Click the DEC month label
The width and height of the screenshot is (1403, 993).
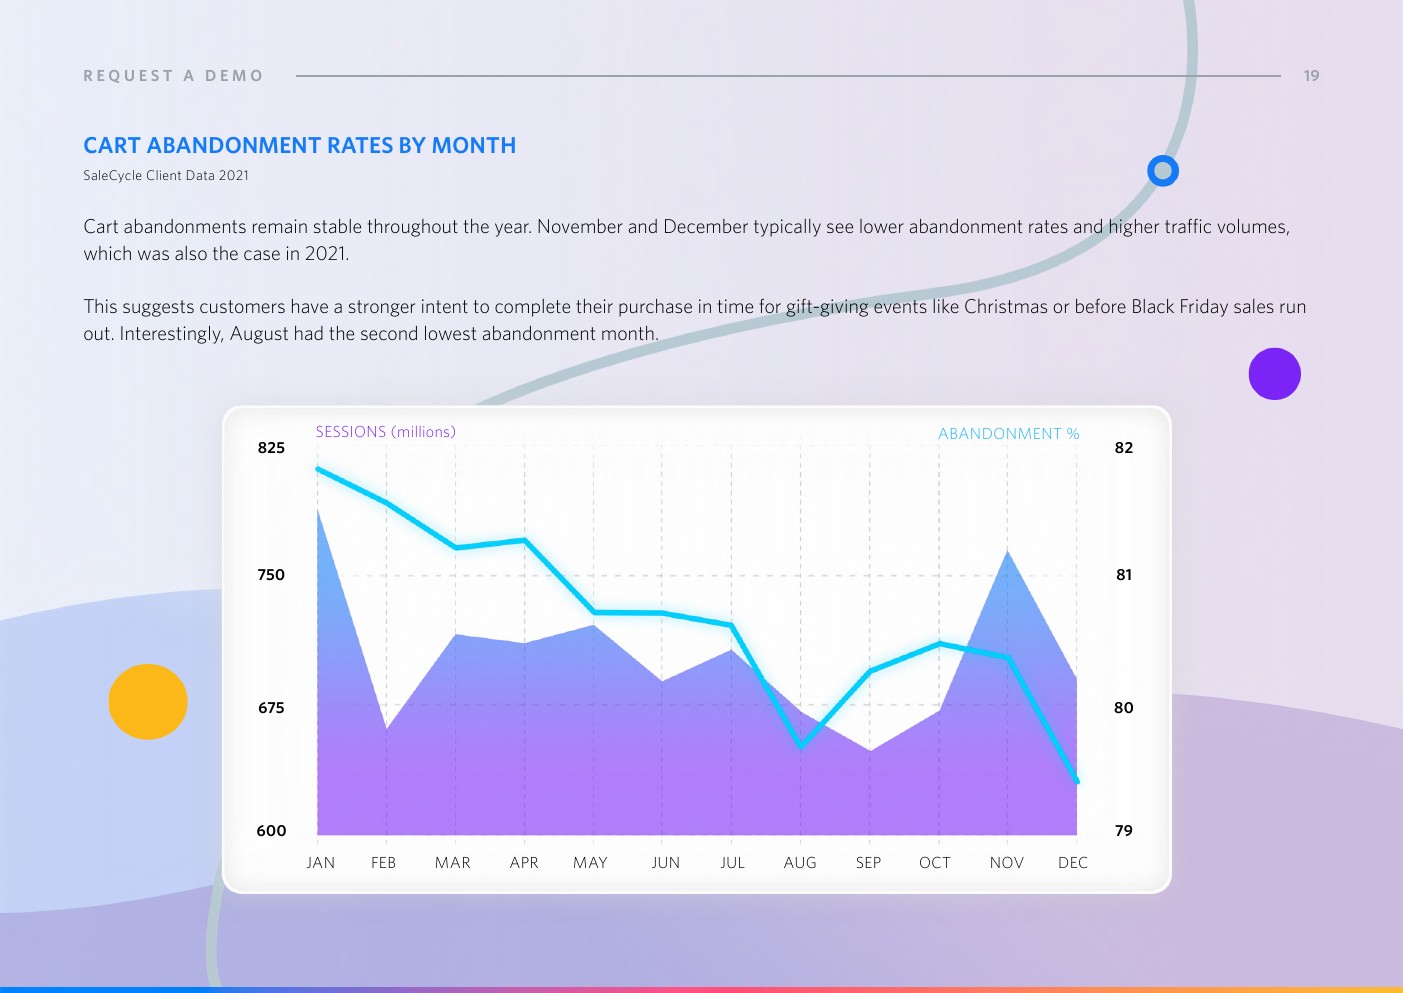click(1073, 863)
